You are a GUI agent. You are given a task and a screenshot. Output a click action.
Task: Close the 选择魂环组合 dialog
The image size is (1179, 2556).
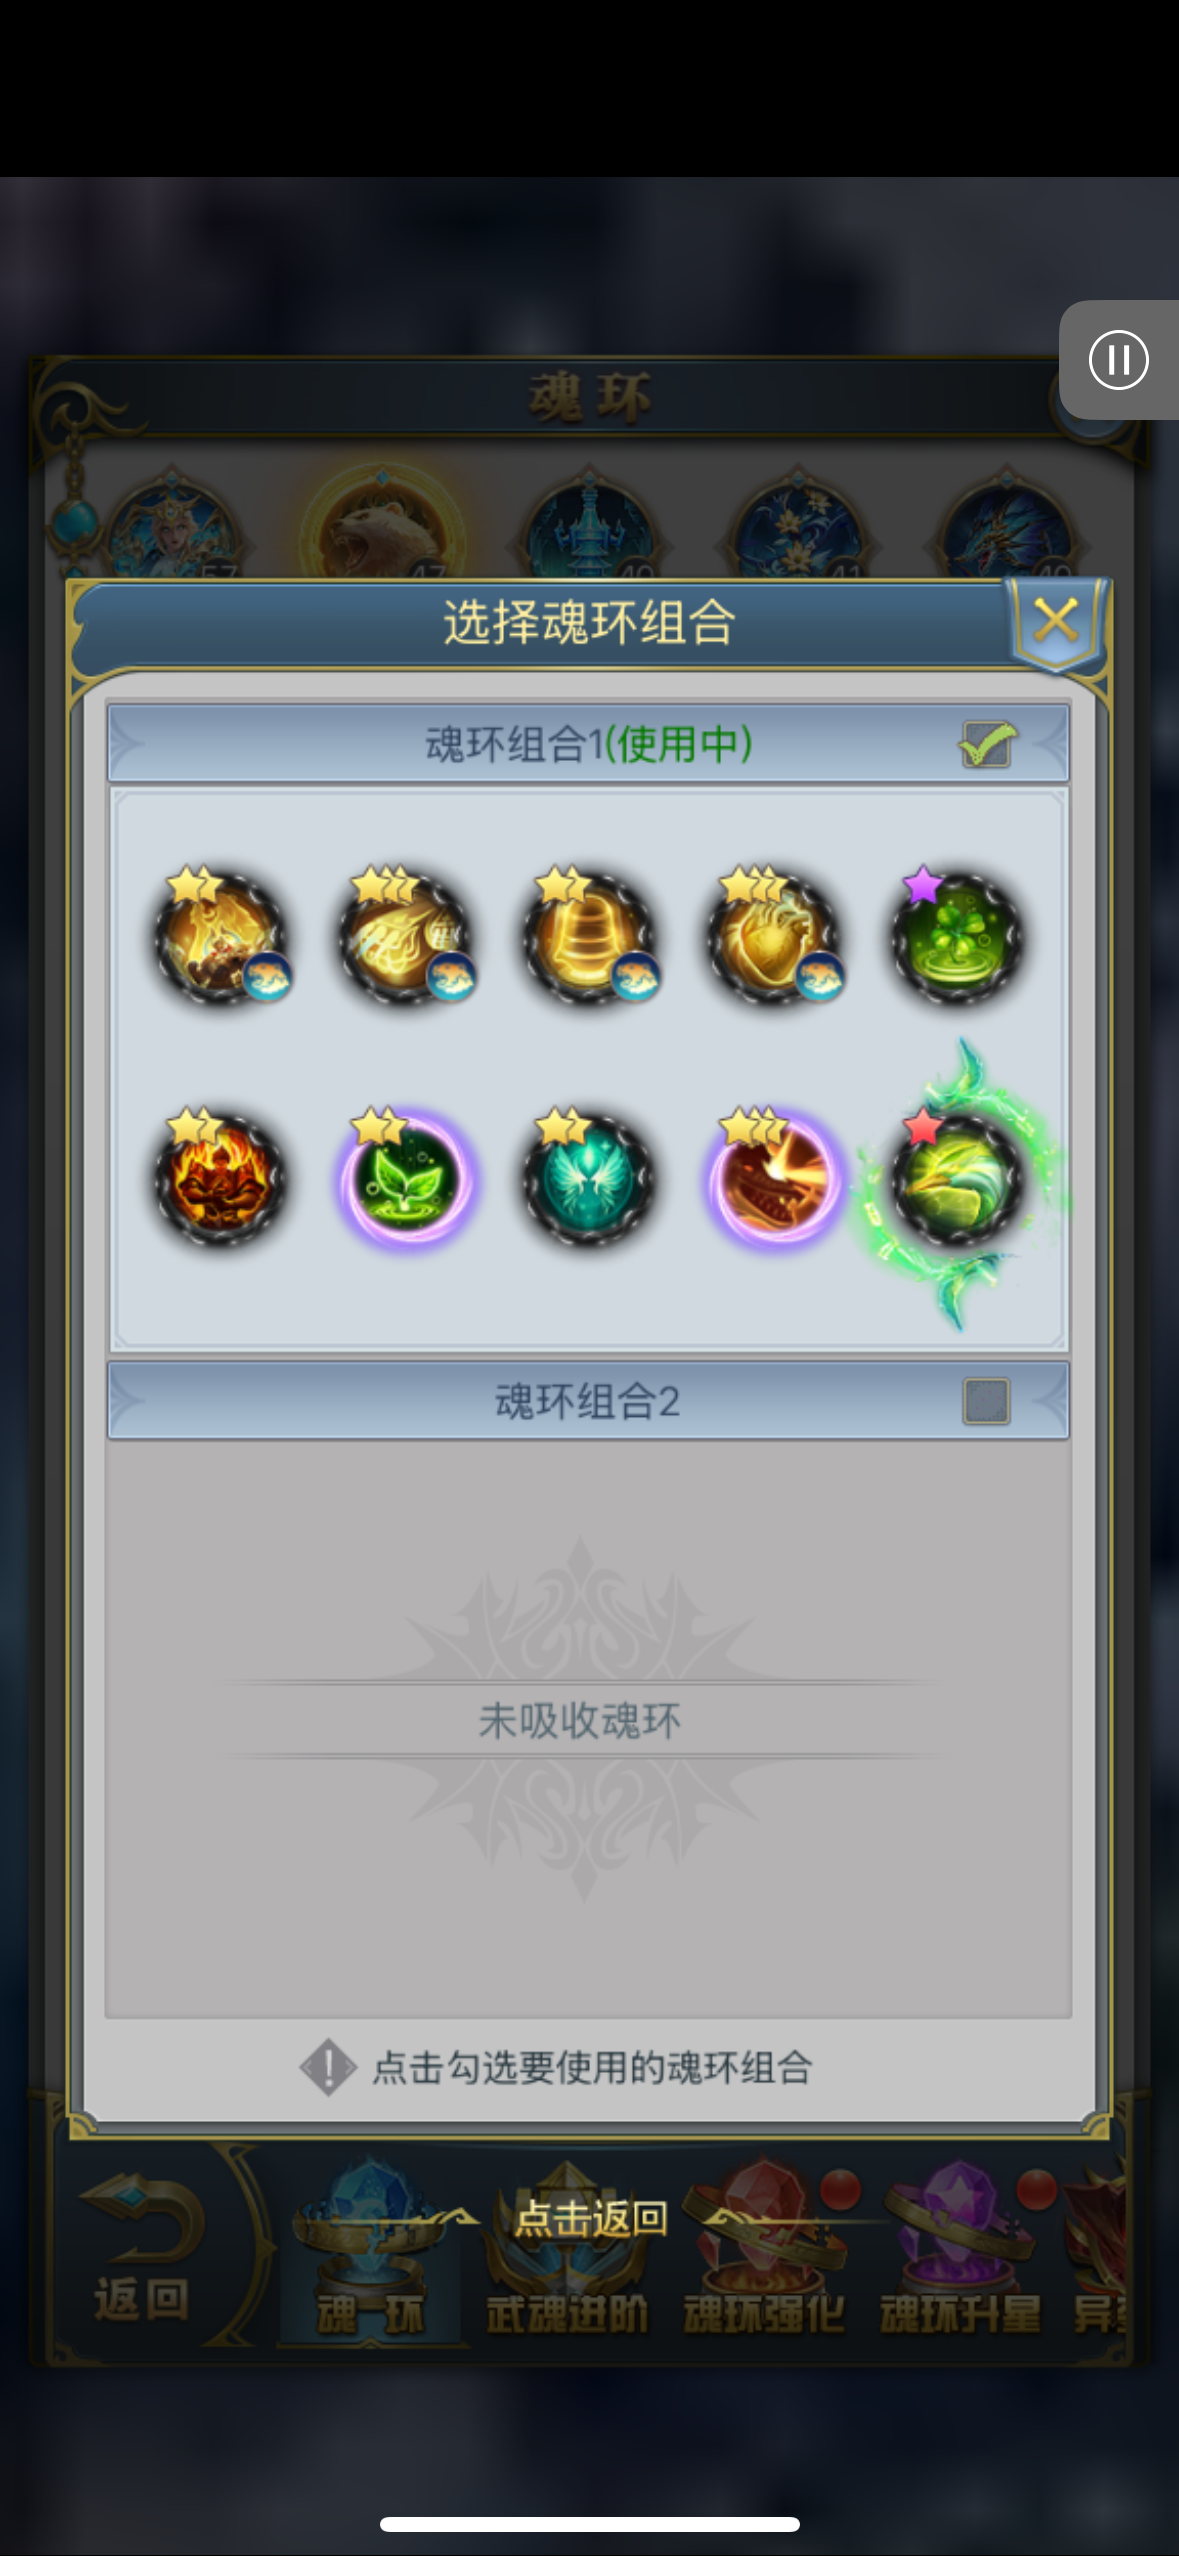tap(1057, 622)
